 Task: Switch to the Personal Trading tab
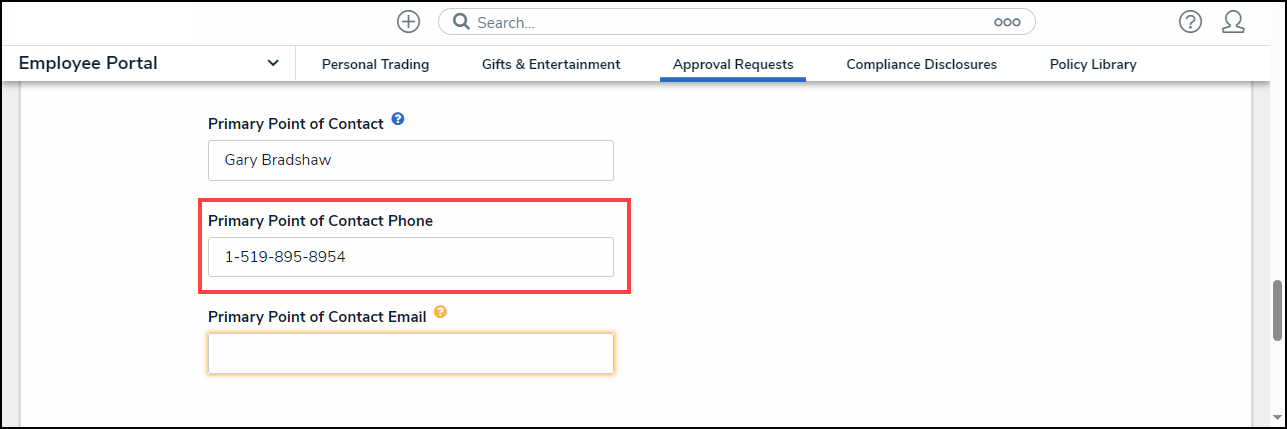click(x=375, y=64)
